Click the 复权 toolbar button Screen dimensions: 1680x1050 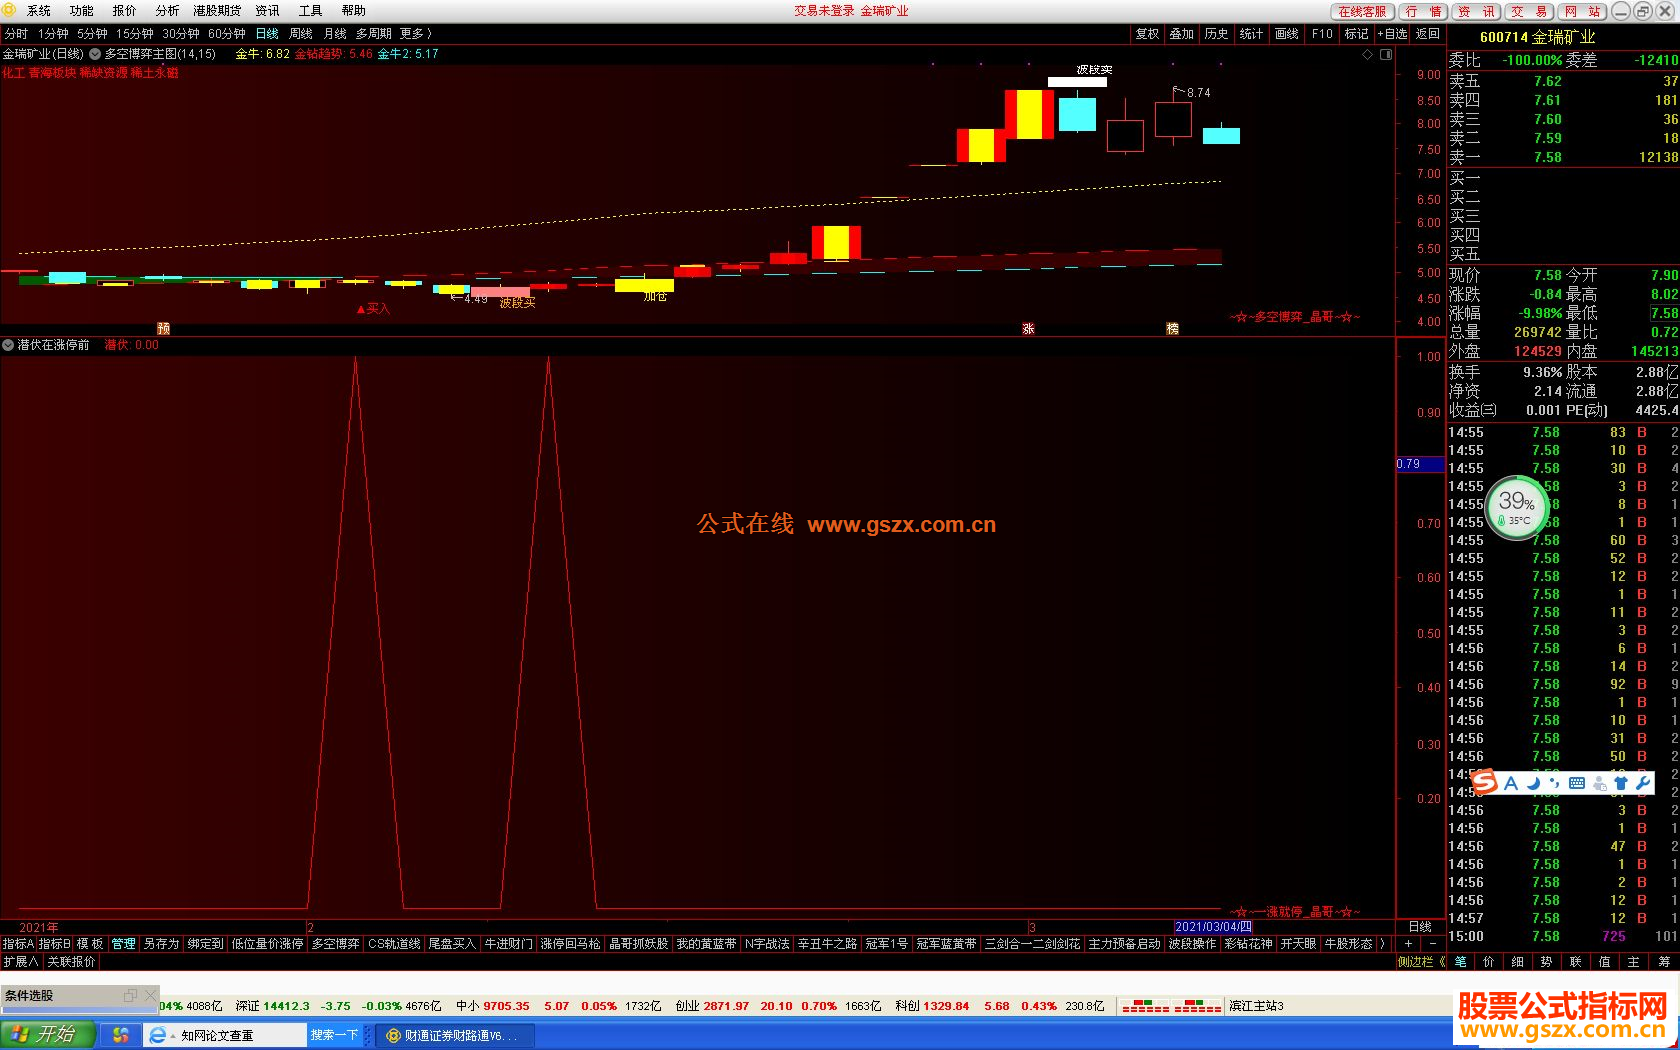(1147, 34)
